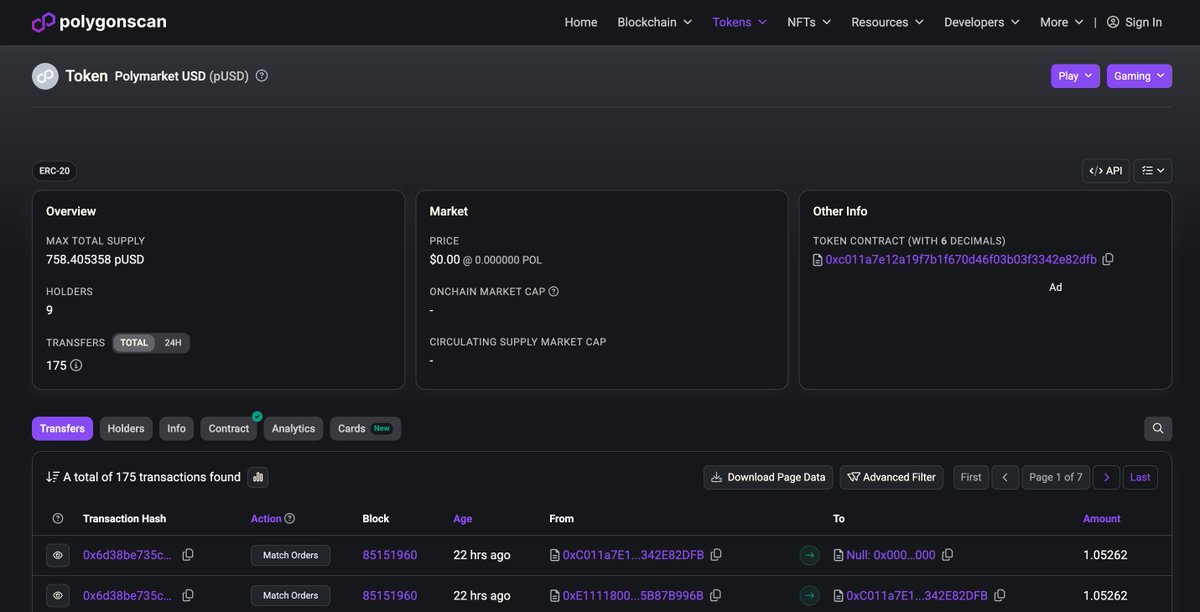Click the info icon beside 175 transfers
1200x612 pixels.
77,366
